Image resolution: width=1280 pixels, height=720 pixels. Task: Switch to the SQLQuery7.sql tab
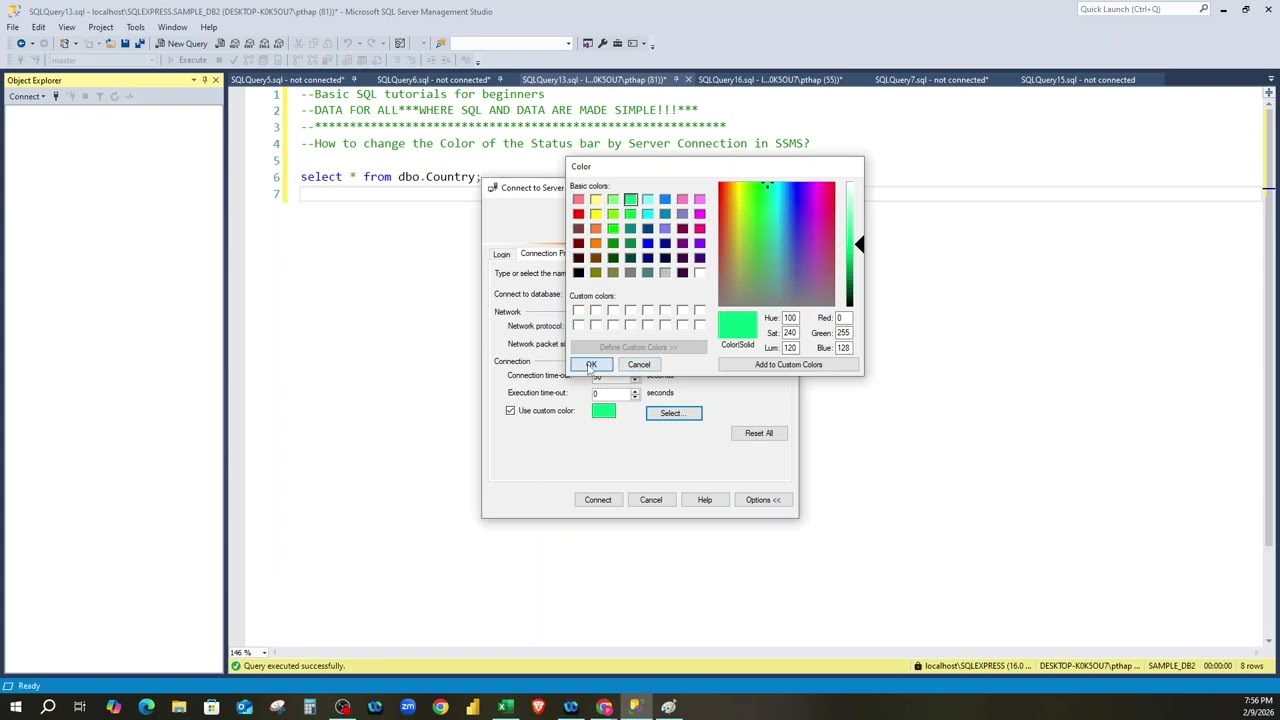pos(931,80)
